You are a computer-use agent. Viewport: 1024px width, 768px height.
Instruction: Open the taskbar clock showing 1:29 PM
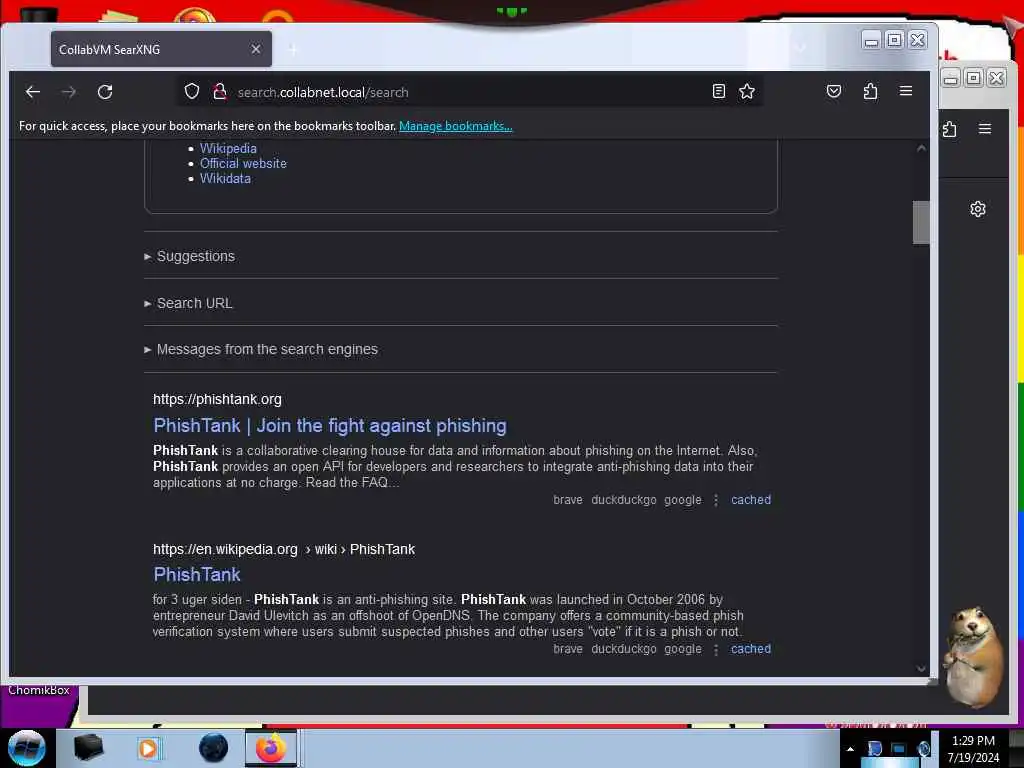pos(973,748)
